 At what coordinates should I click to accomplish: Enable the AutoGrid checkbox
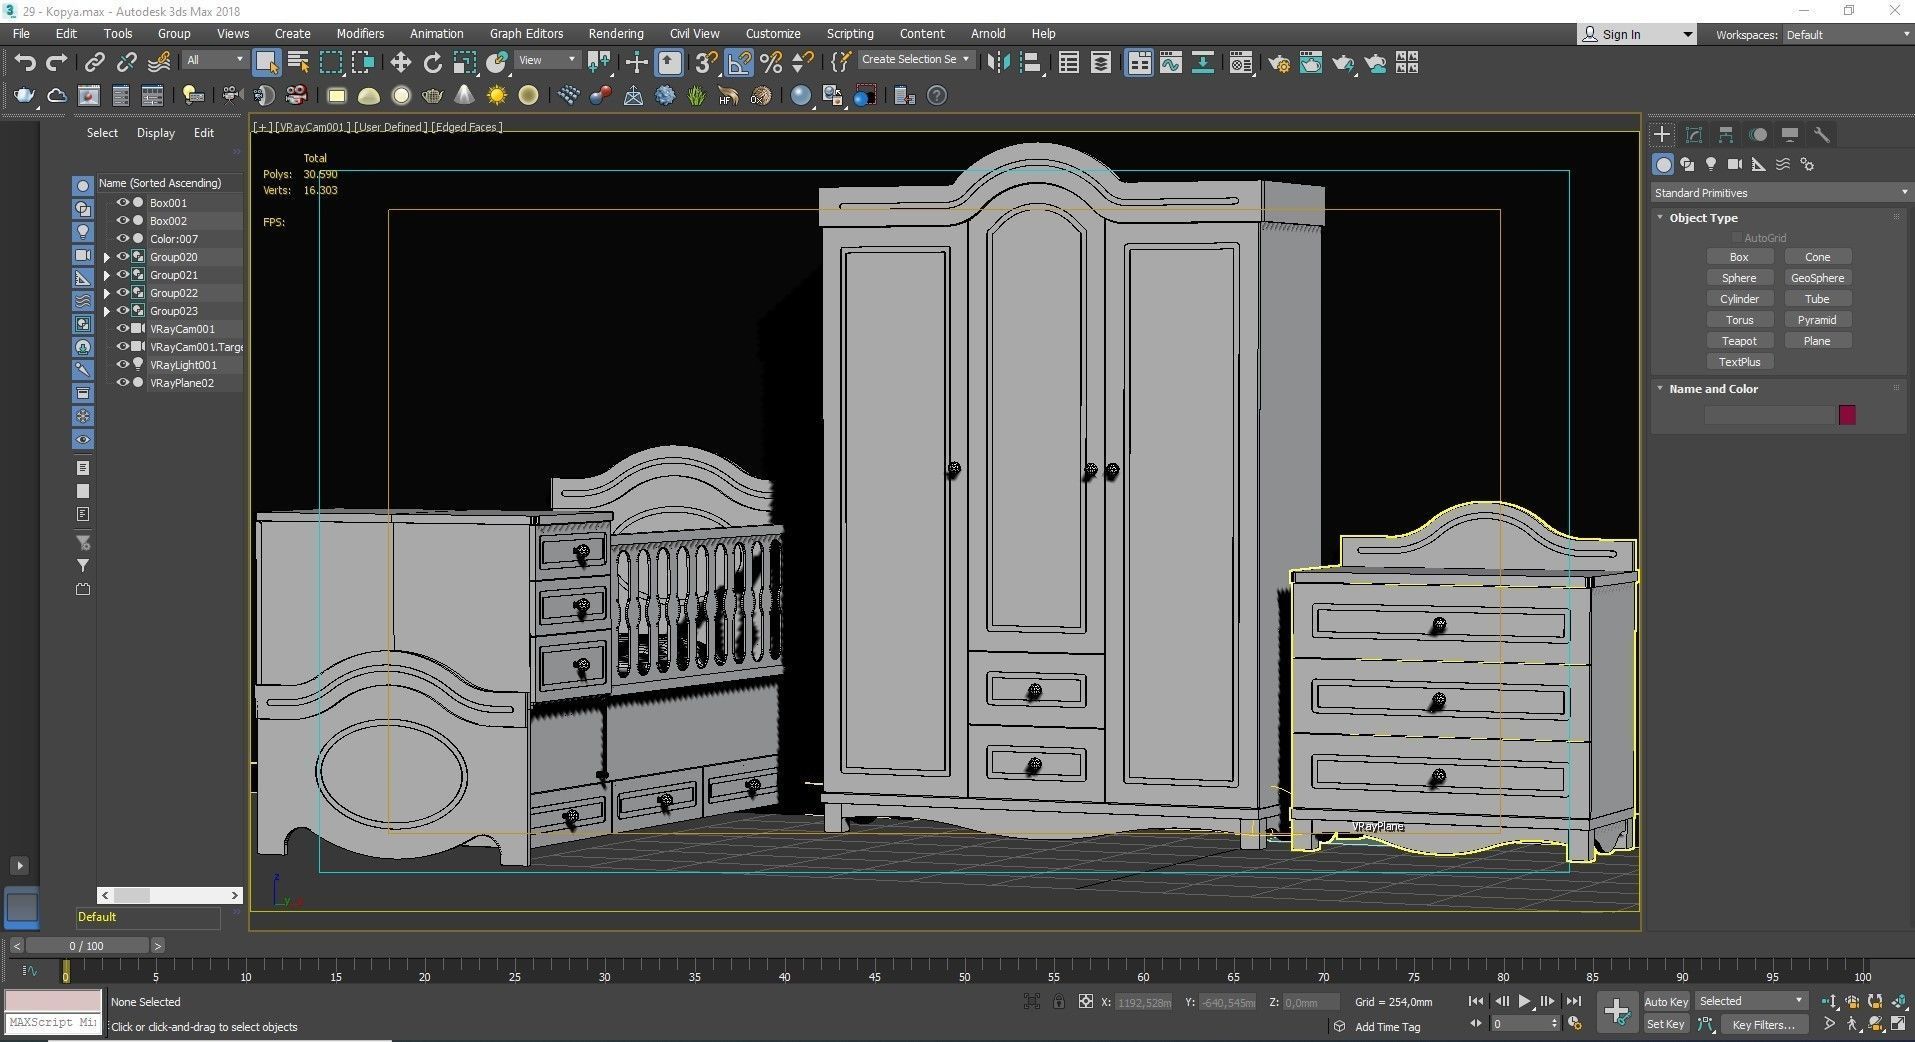[1735, 238]
